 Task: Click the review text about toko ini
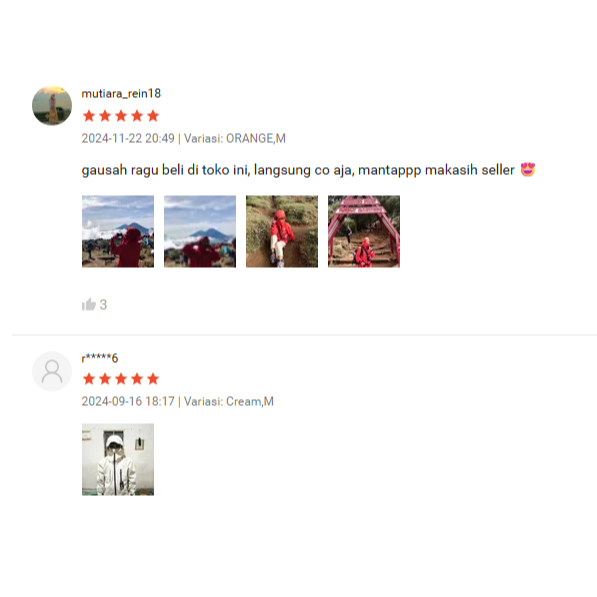pos(298,170)
